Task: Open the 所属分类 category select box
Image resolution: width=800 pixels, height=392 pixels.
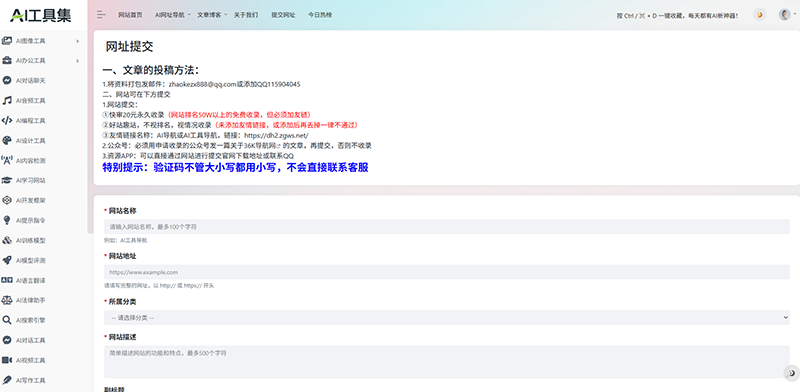Action: (x=446, y=317)
